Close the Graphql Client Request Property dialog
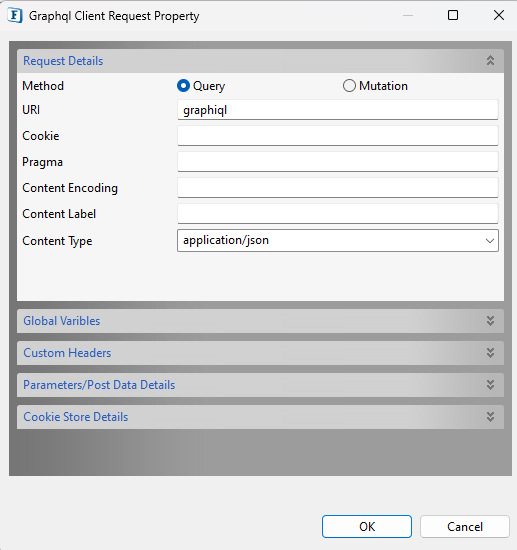The height and width of the screenshot is (550, 517). pyautogui.click(x=499, y=15)
